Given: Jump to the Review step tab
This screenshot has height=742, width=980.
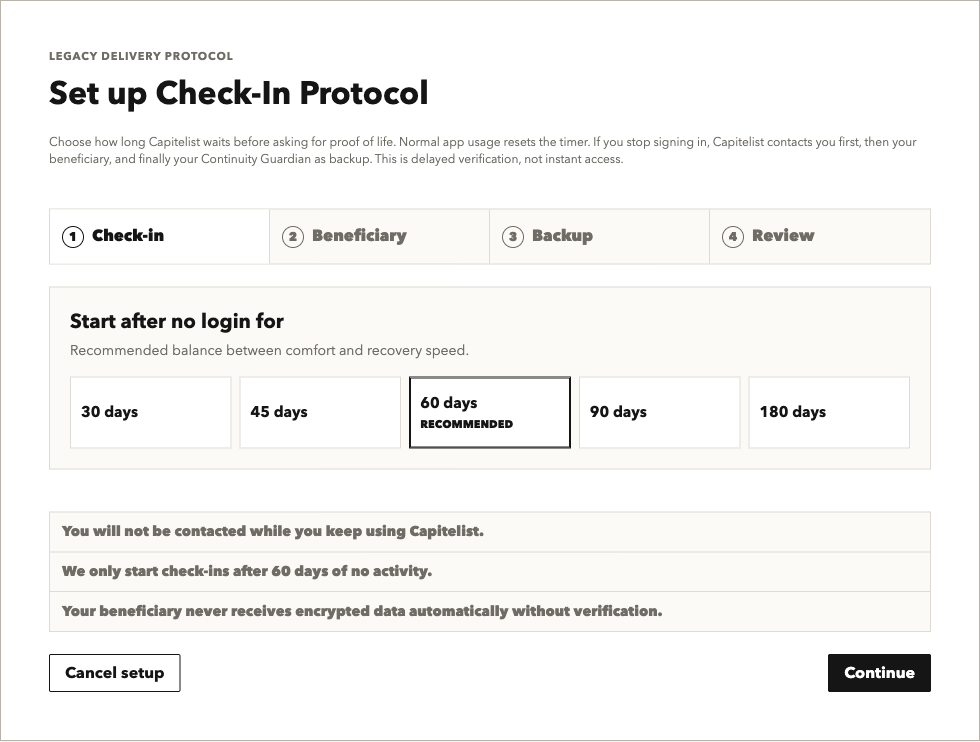Looking at the screenshot, I should [820, 236].
